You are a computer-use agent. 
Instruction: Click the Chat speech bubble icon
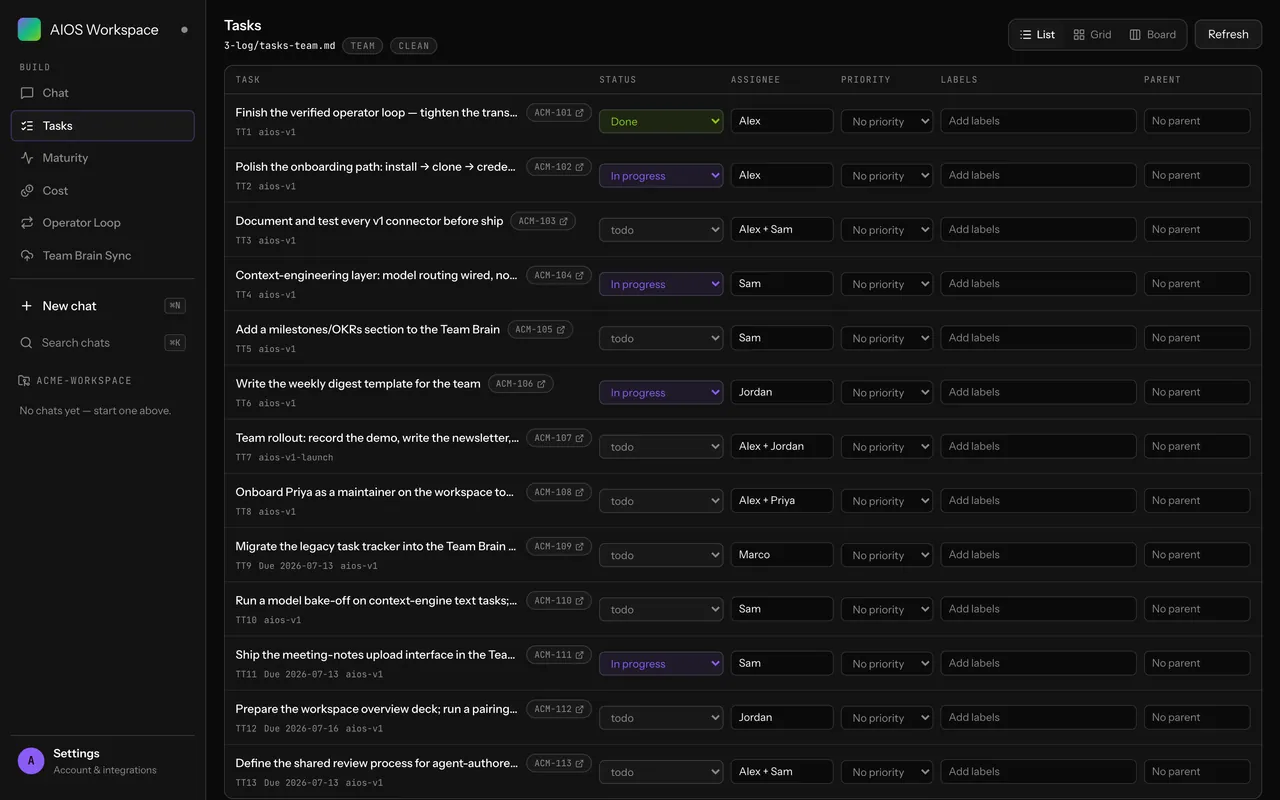[27, 93]
